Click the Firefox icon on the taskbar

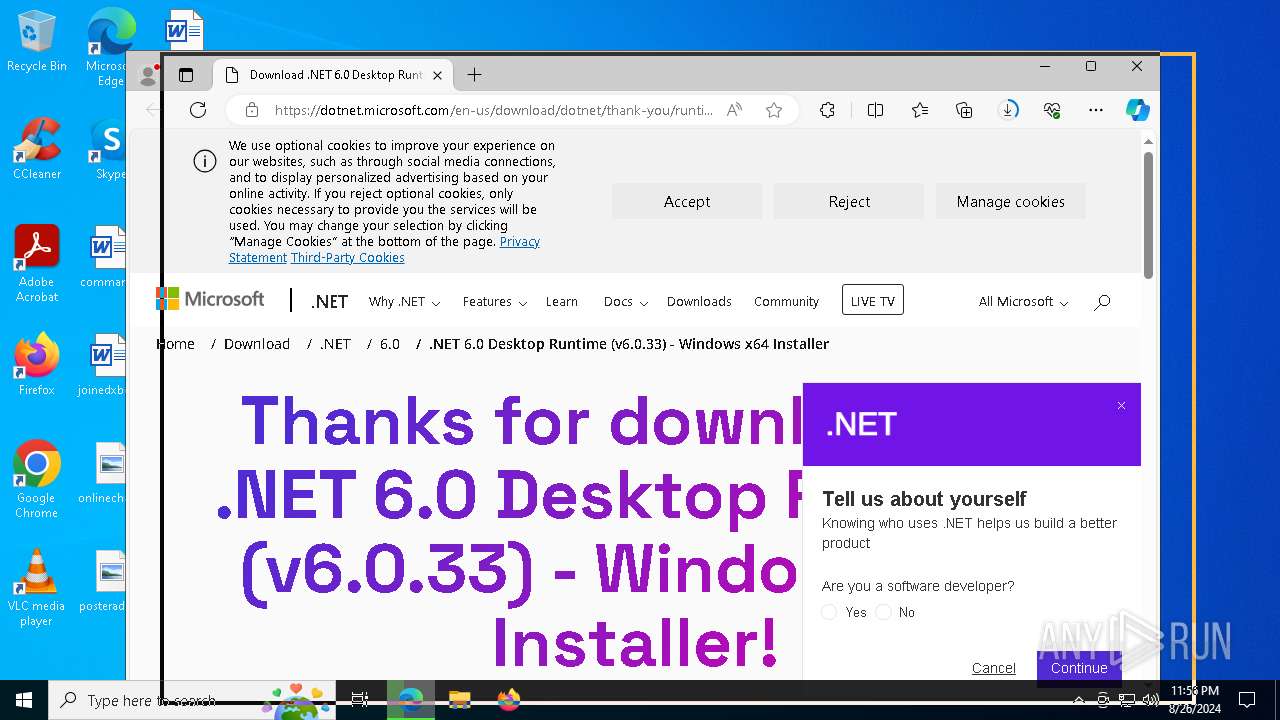[x=508, y=700]
